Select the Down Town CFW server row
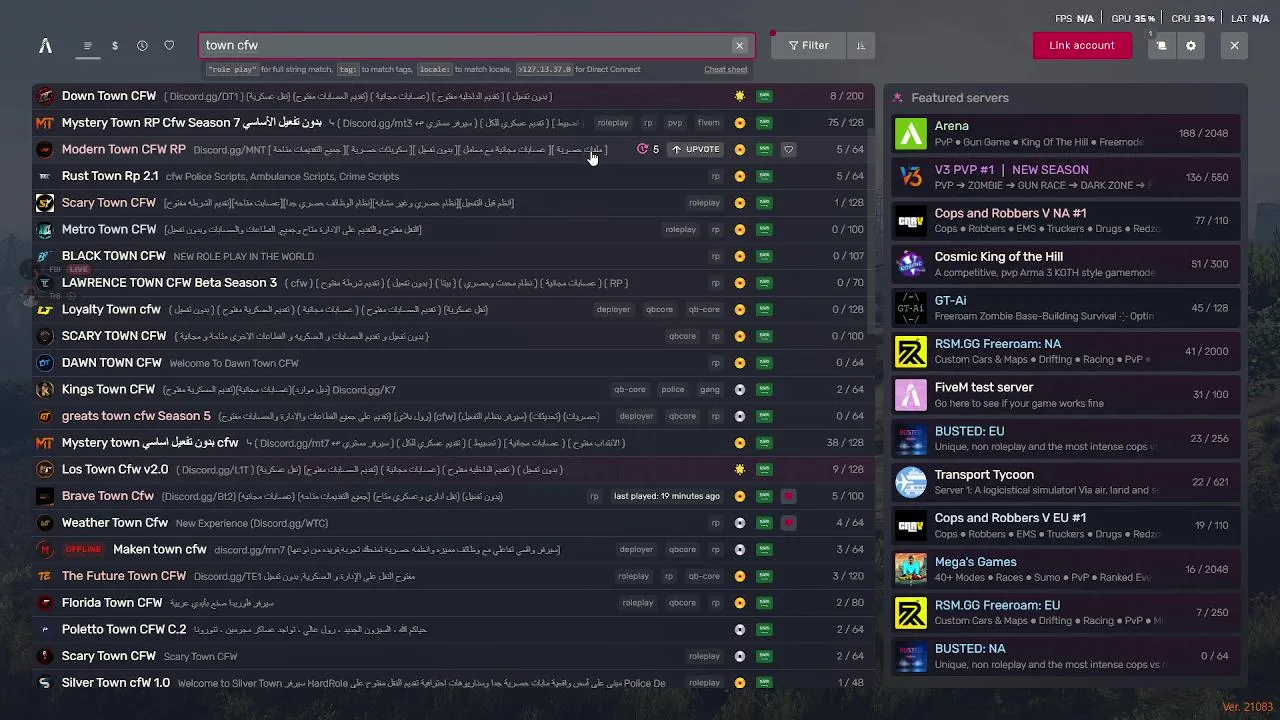The image size is (1280, 720). 453,96
